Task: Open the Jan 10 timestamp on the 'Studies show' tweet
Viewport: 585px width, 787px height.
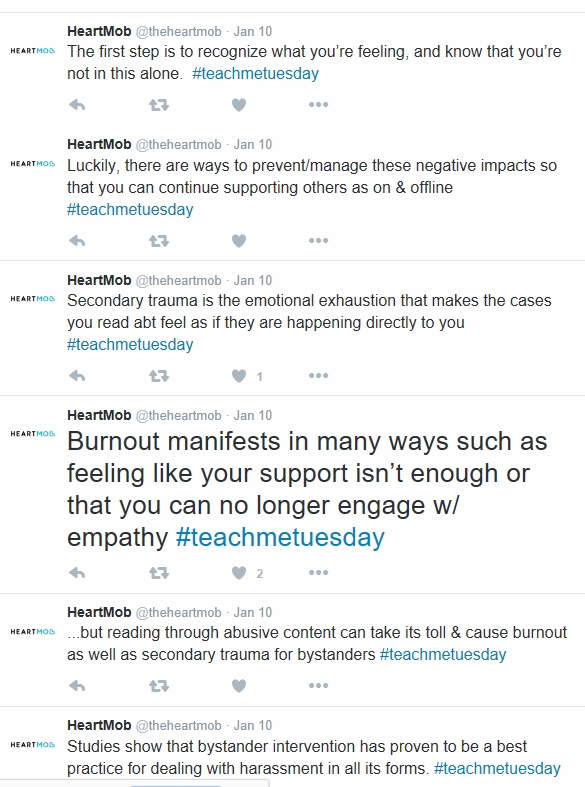Action: pos(252,725)
